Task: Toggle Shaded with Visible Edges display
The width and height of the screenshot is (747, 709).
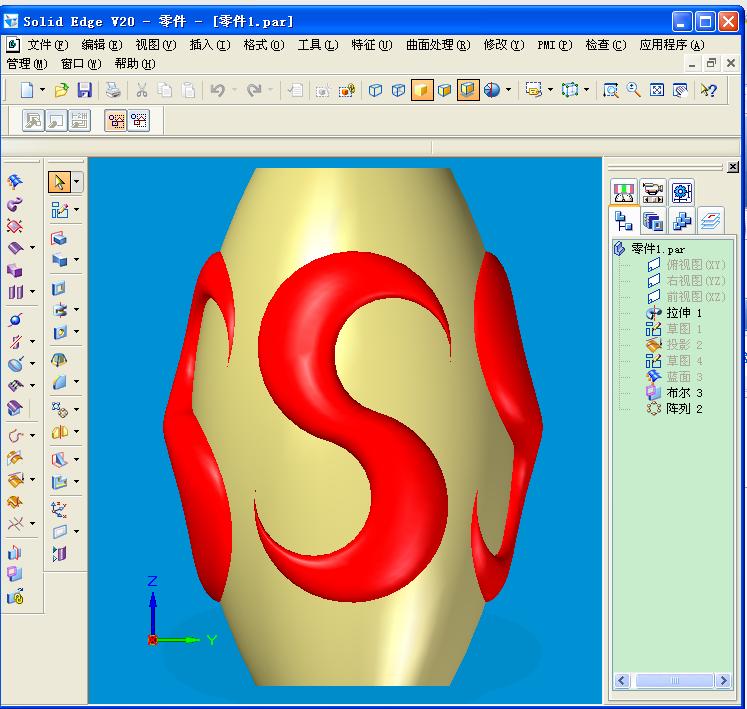Action: [444, 90]
